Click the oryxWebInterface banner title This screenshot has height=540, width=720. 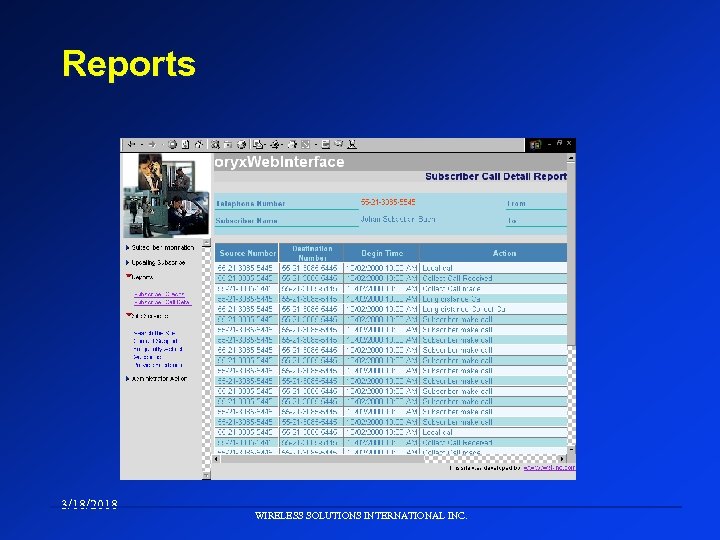coord(279,162)
